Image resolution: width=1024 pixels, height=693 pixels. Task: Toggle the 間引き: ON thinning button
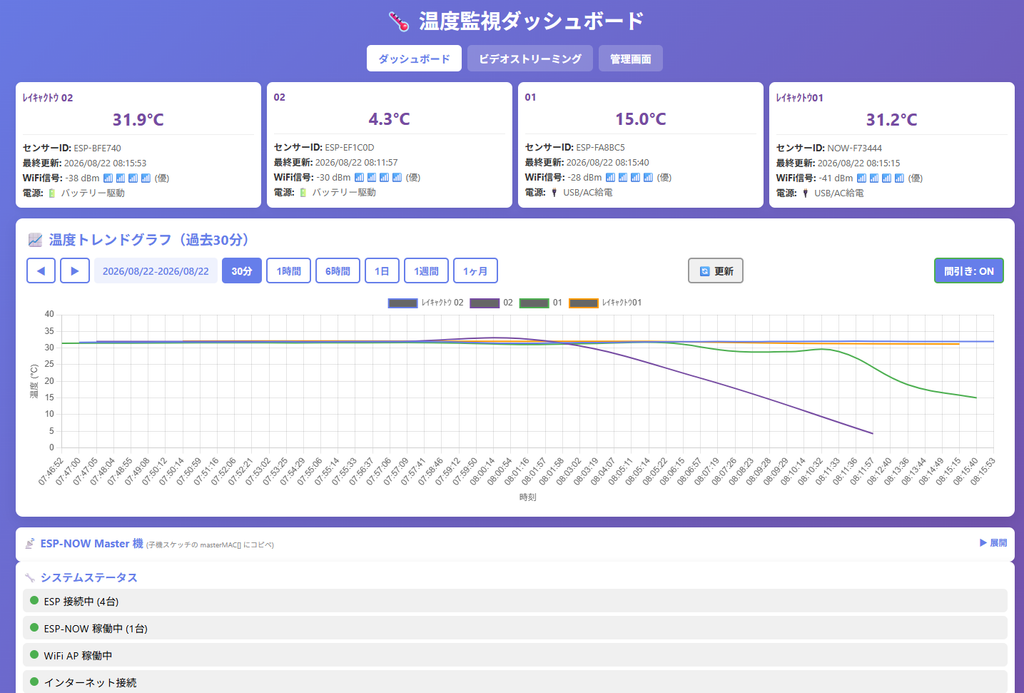pos(968,271)
